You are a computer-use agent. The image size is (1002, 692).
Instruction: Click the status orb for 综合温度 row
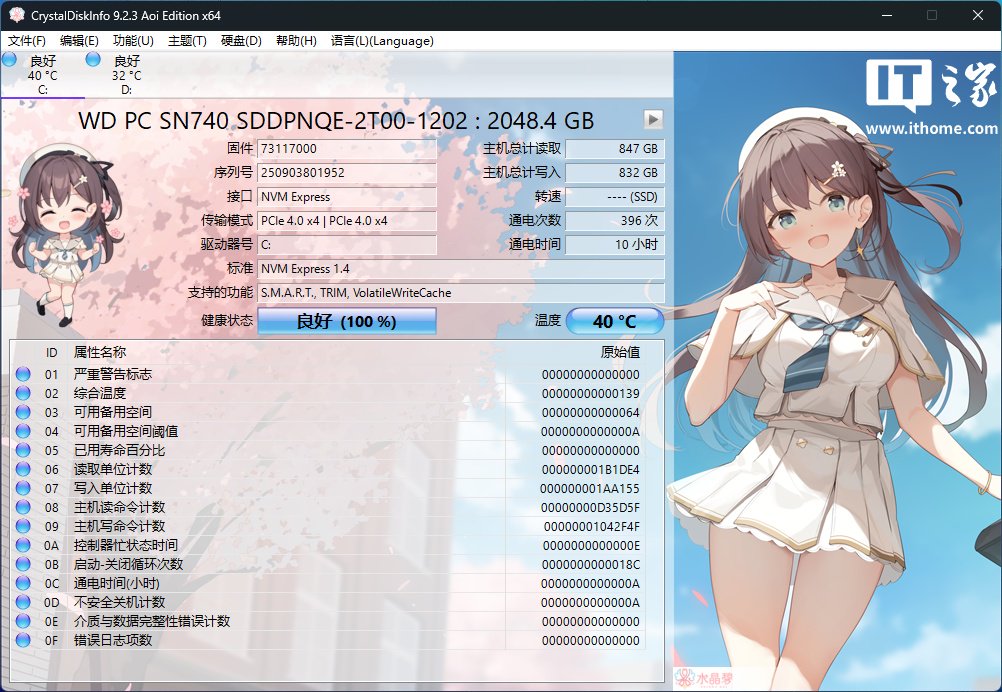click(x=23, y=393)
